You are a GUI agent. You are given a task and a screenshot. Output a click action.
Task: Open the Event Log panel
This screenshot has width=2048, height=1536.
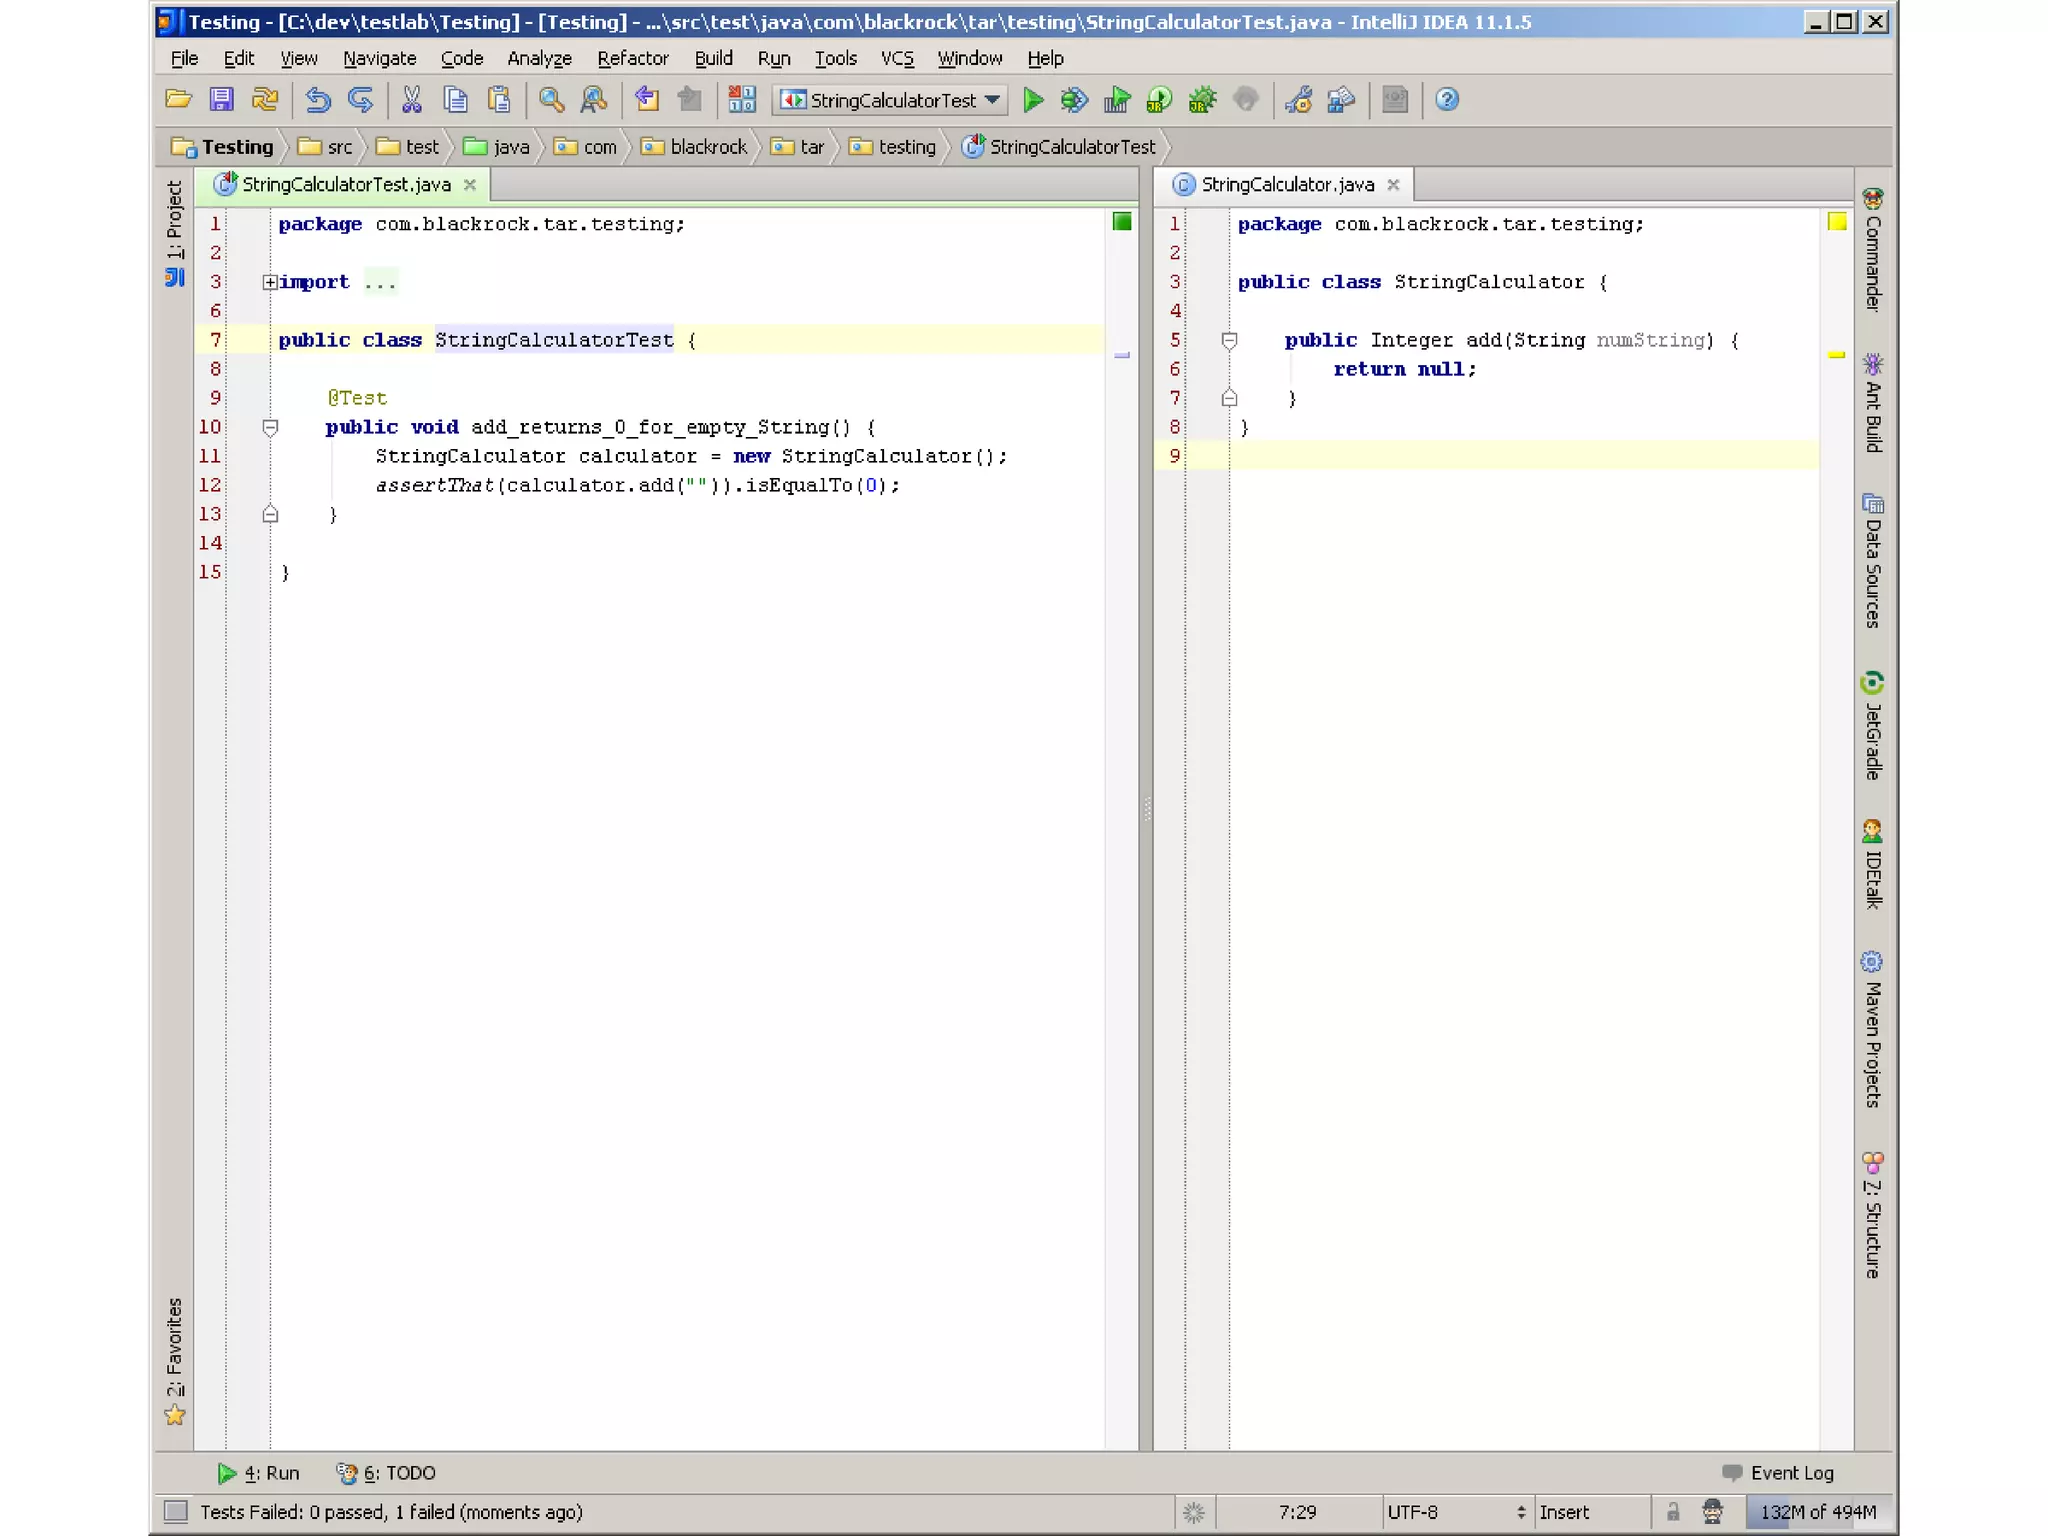(x=1779, y=1473)
